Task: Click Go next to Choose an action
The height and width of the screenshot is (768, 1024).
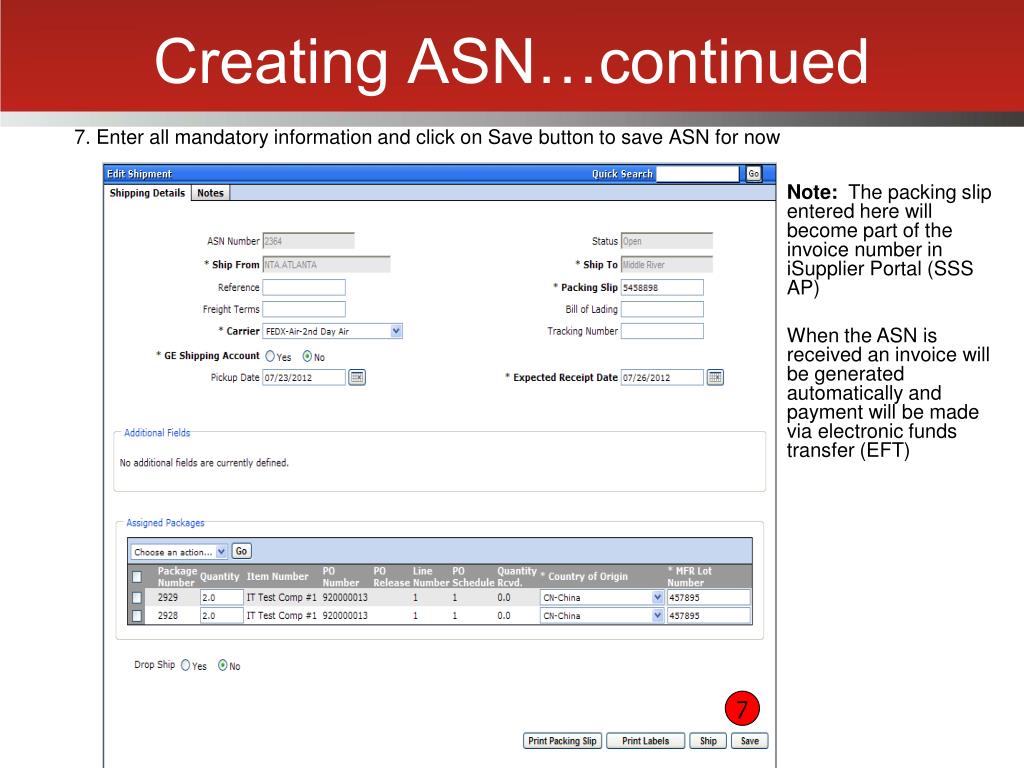Action: (x=241, y=551)
